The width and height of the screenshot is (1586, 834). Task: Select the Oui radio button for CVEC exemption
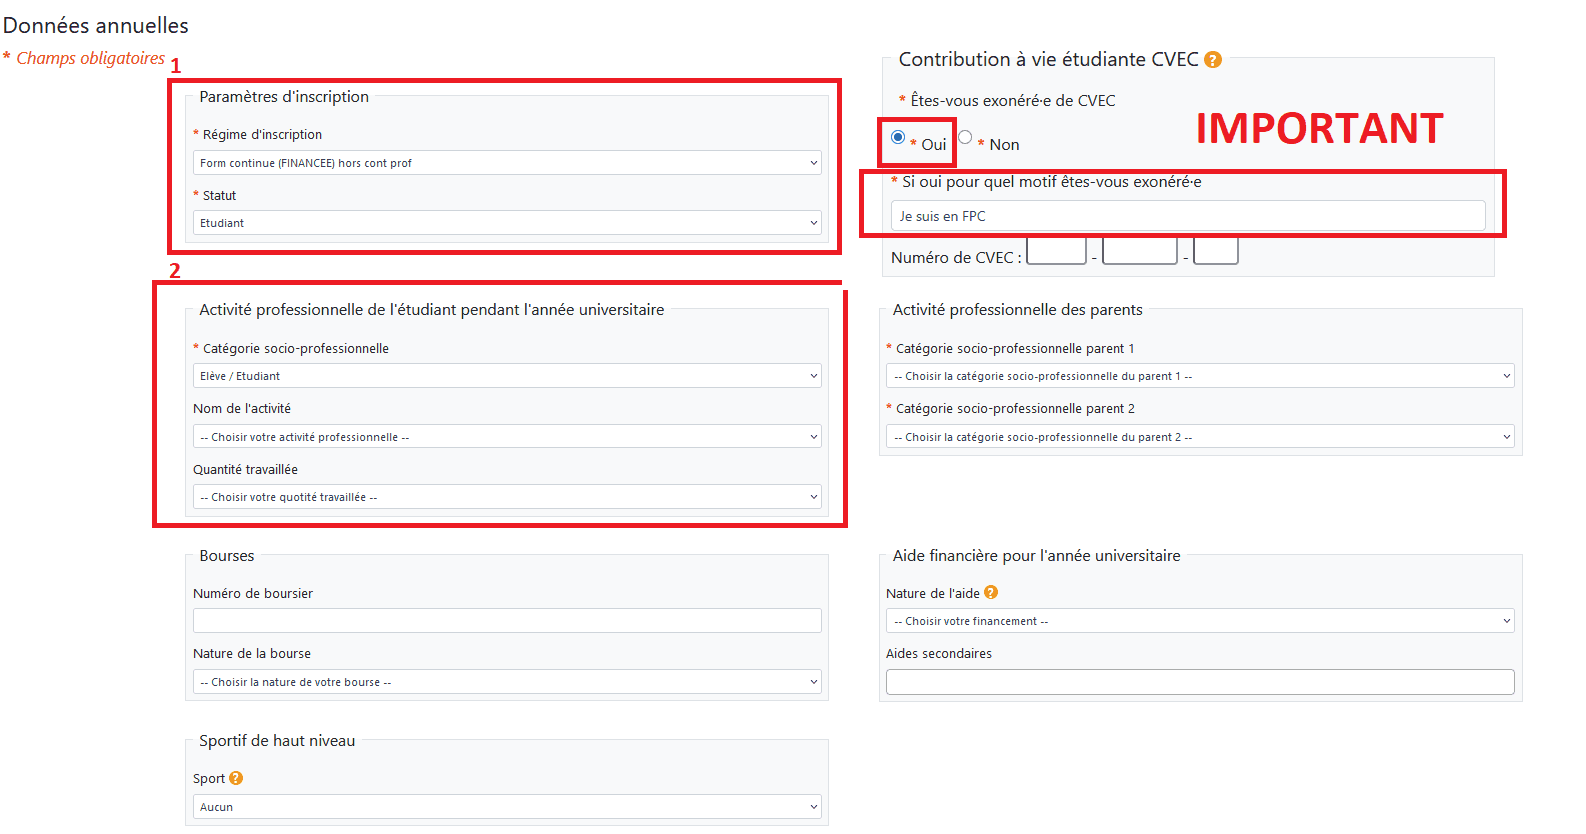pos(898,137)
